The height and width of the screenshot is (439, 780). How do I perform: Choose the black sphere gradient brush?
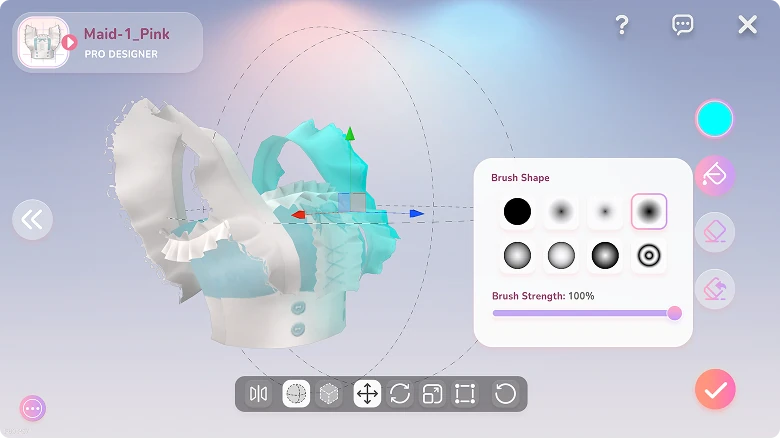pos(605,256)
